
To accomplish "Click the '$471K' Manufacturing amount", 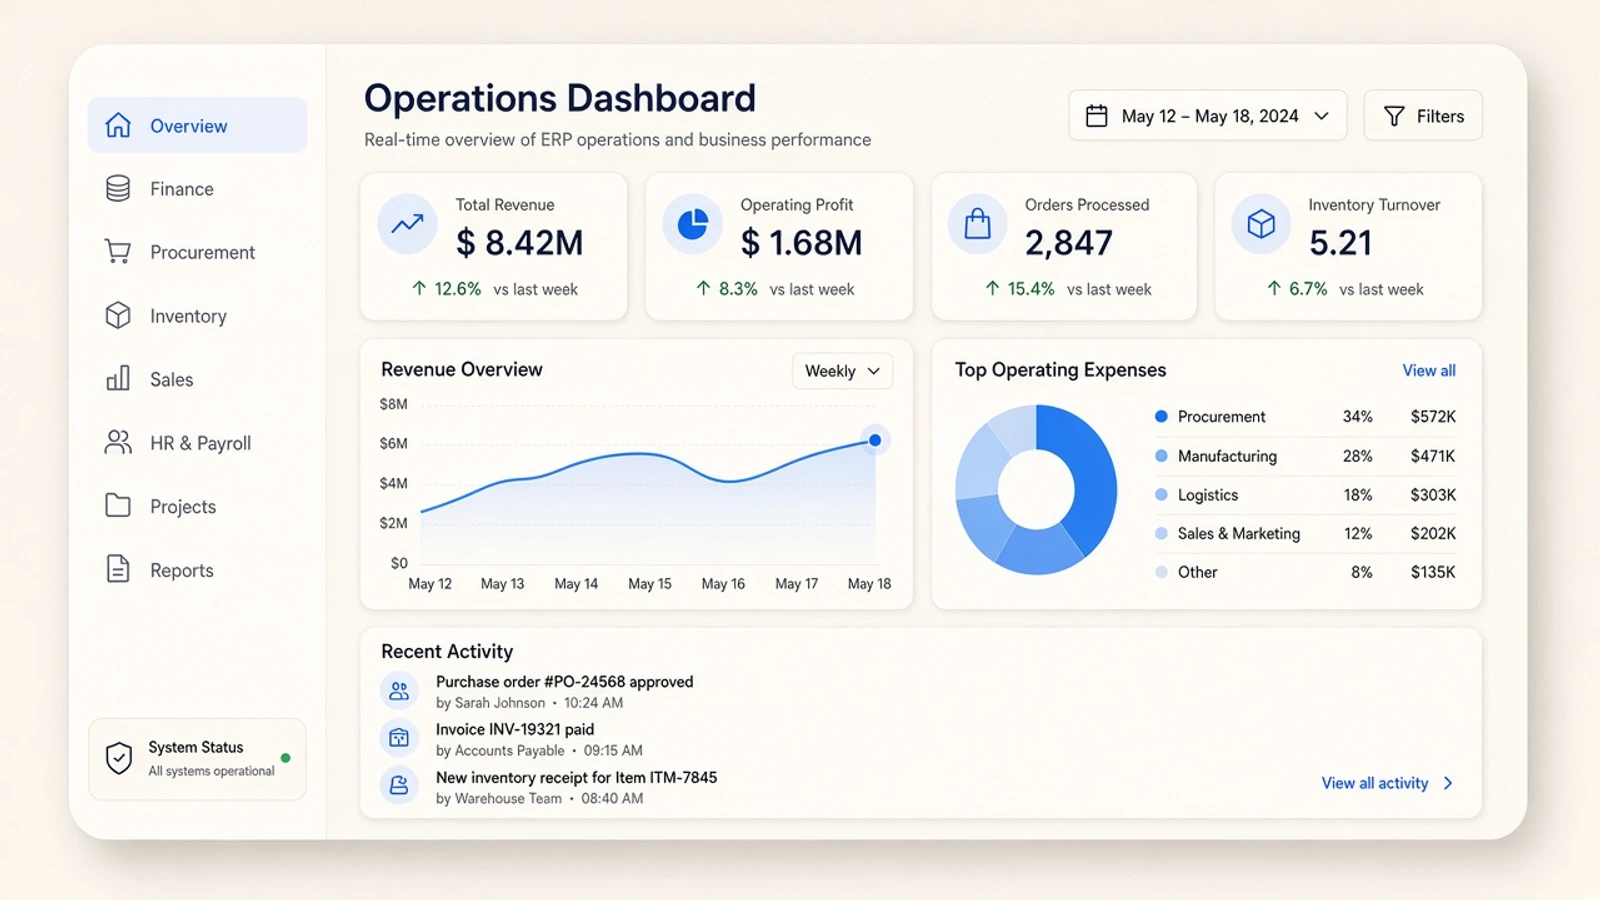I will point(1433,456).
